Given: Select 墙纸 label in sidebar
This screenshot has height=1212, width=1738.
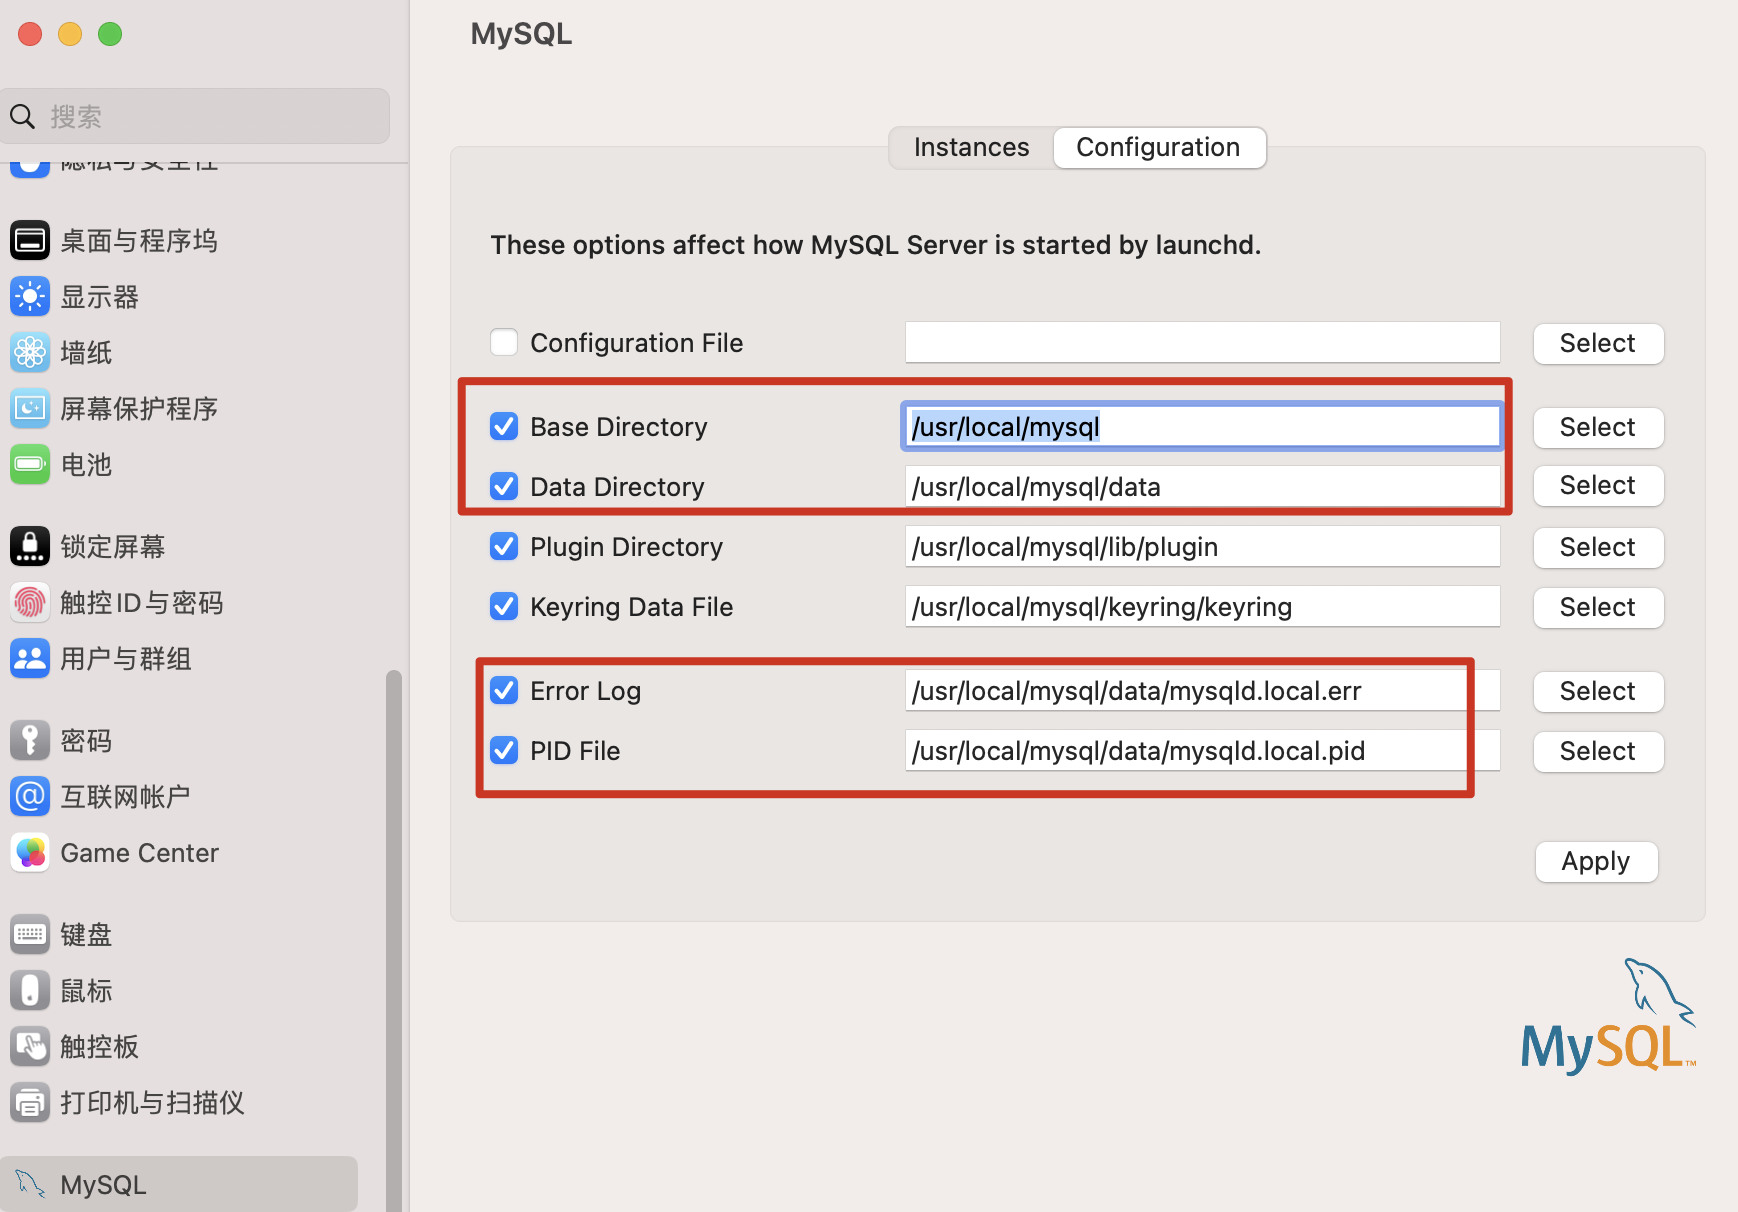Looking at the screenshot, I should pos(86,353).
